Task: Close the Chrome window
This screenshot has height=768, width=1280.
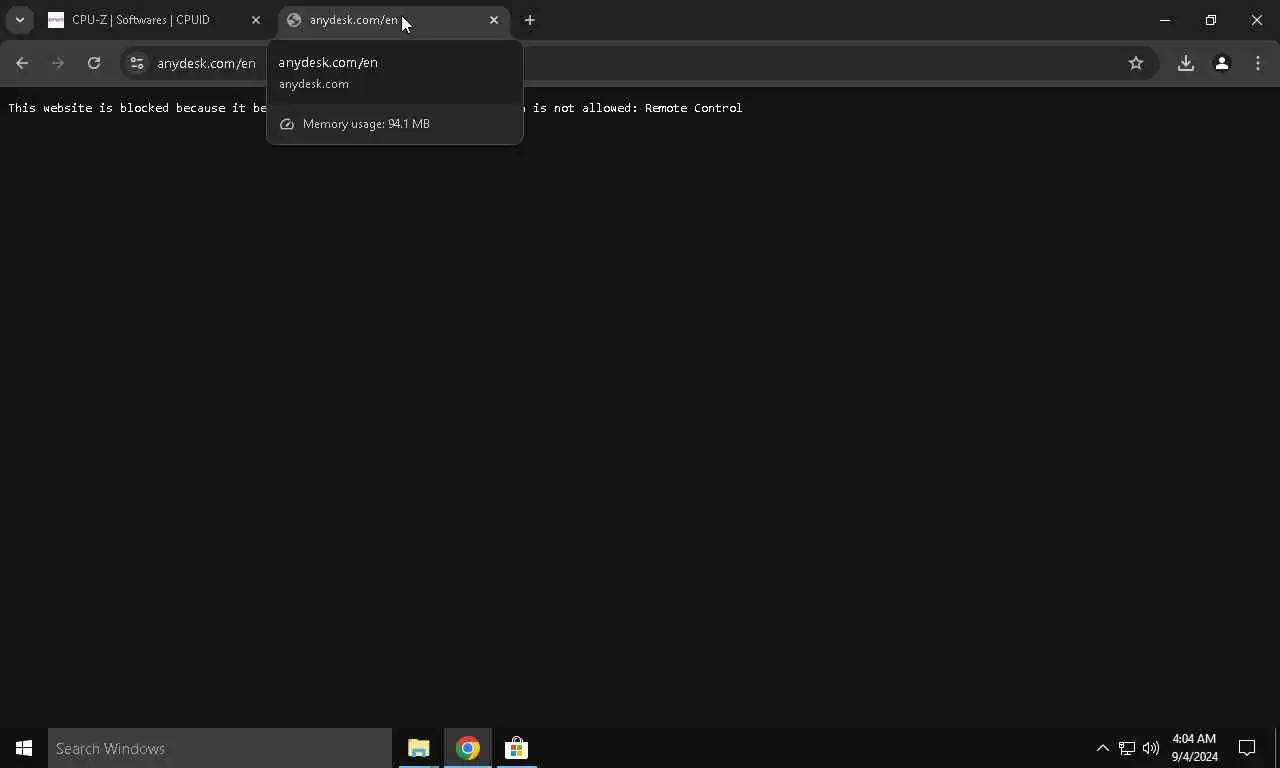Action: [x=1257, y=20]
